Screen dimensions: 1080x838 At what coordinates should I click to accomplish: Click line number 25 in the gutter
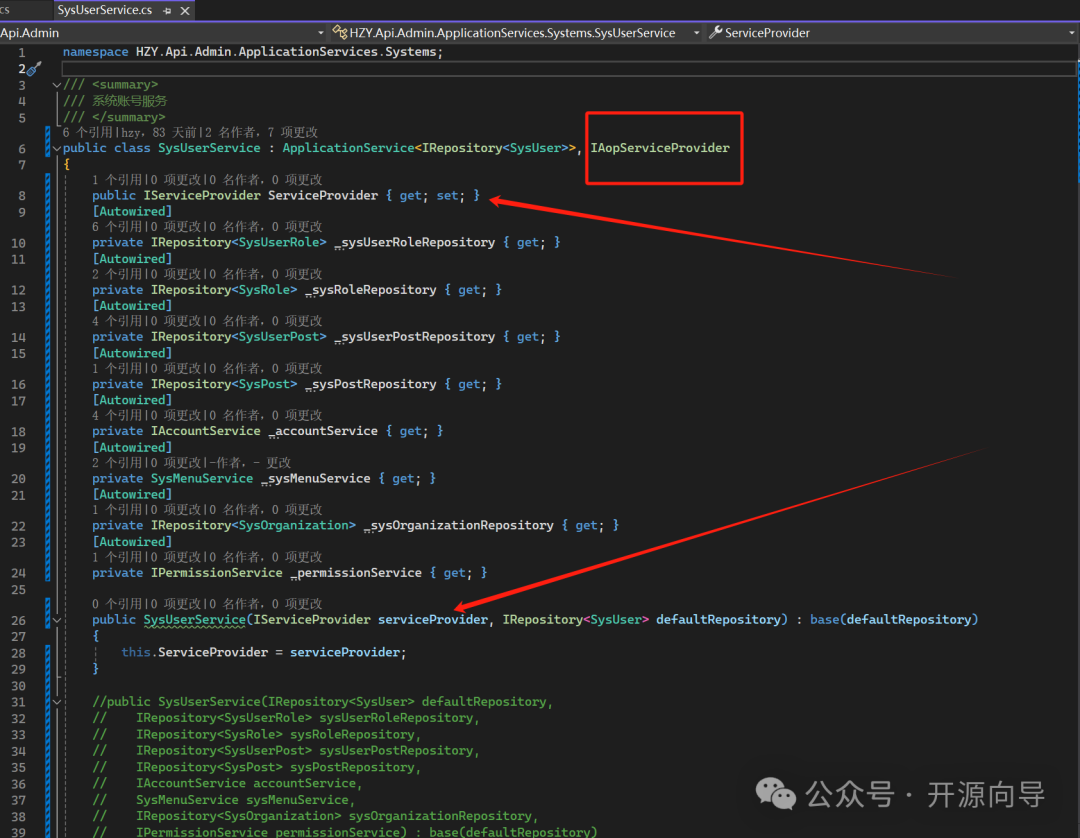click(x=19, y=590)
